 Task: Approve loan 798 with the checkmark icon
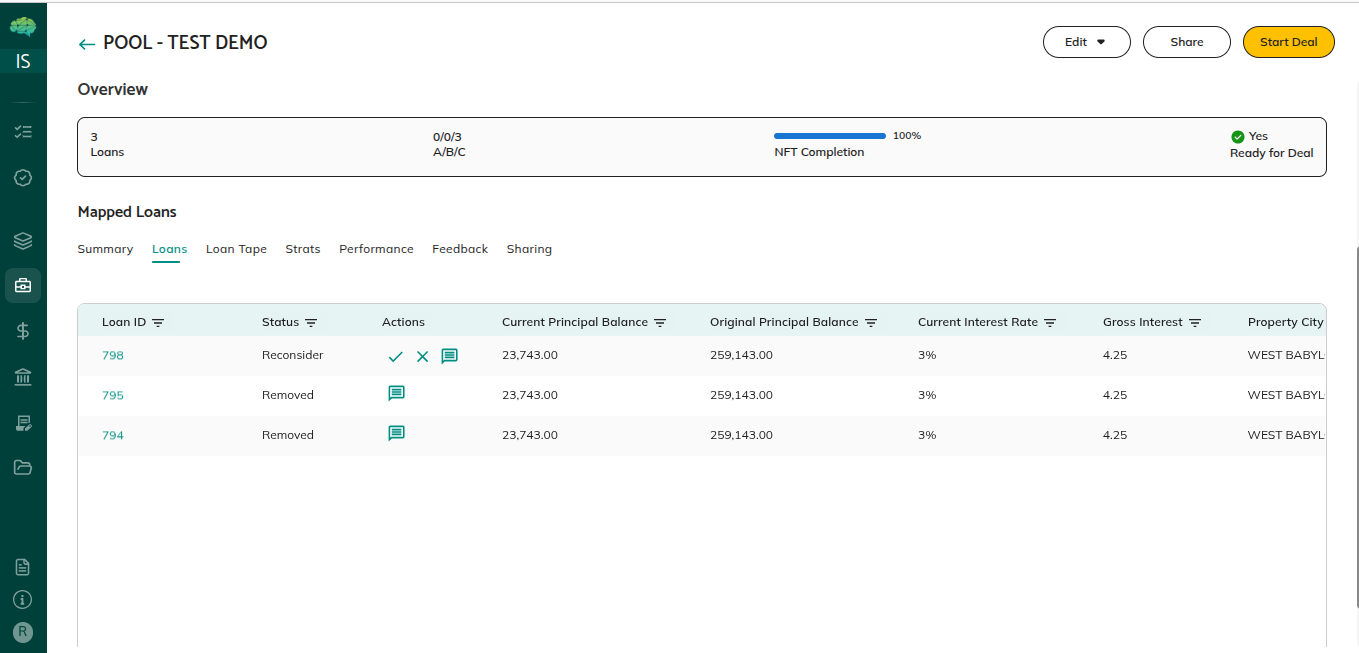pyautogui.click(x=396, y=356)
